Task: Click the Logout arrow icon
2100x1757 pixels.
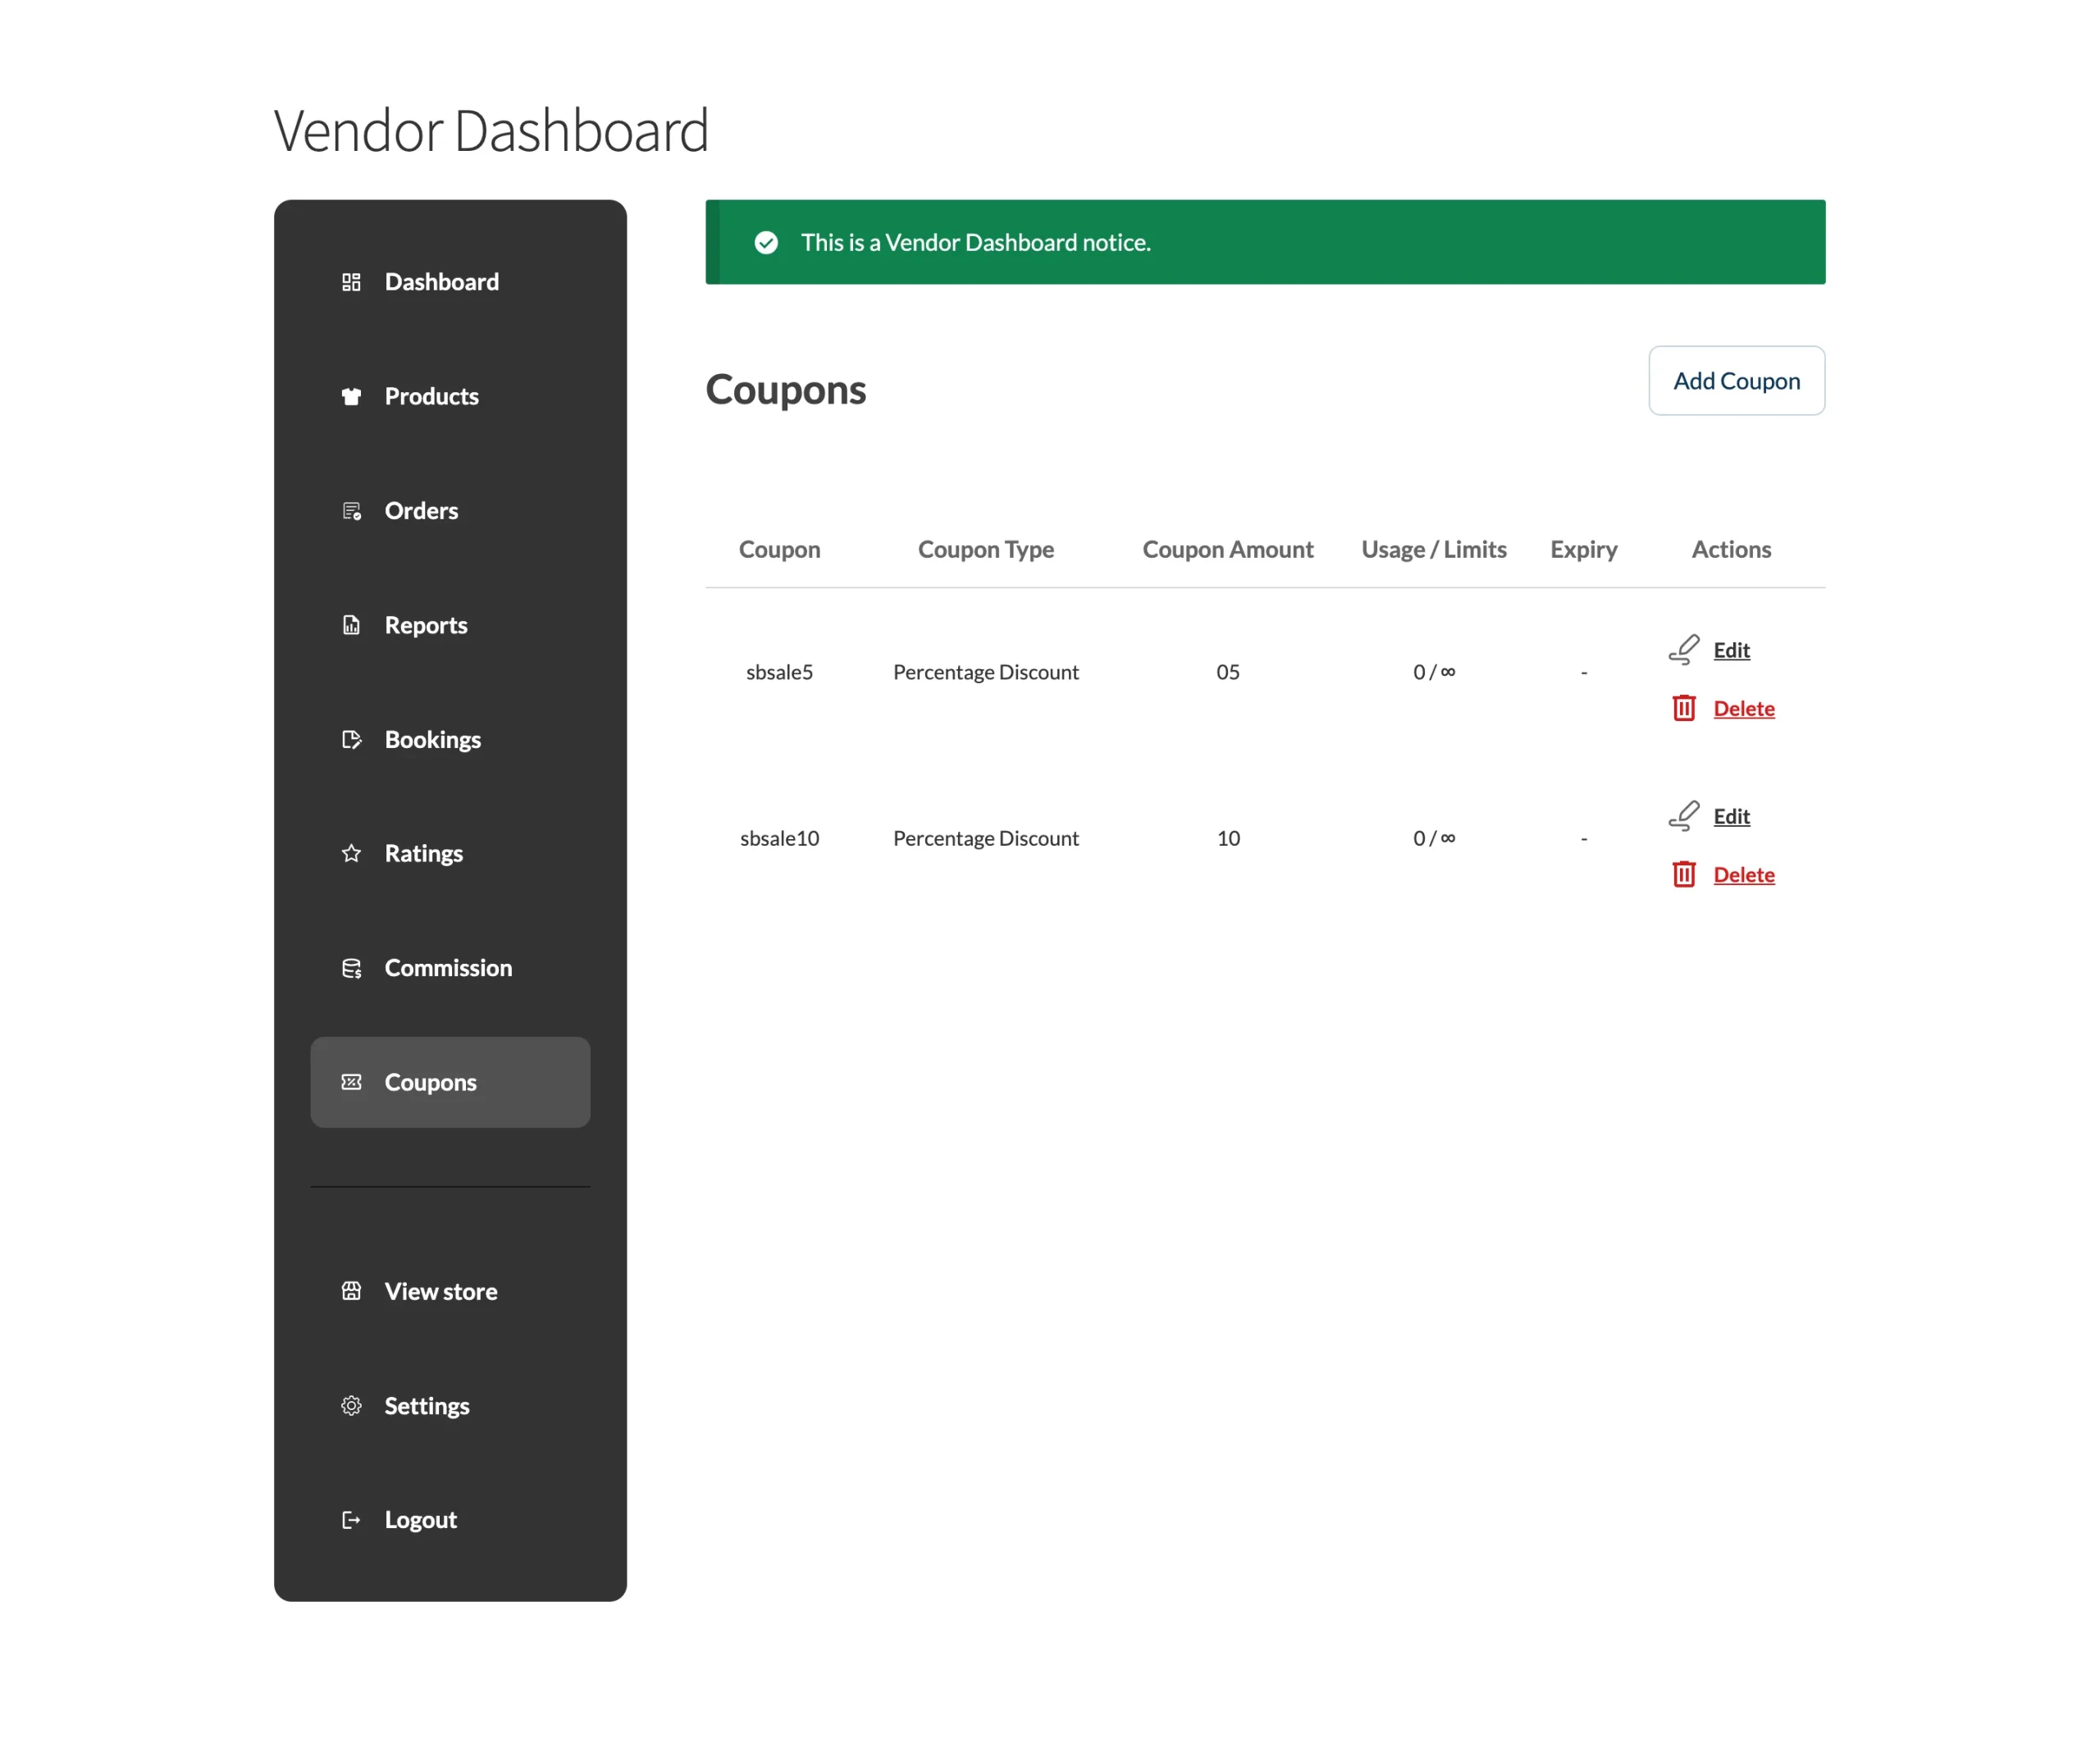Action: point(351,1520)
